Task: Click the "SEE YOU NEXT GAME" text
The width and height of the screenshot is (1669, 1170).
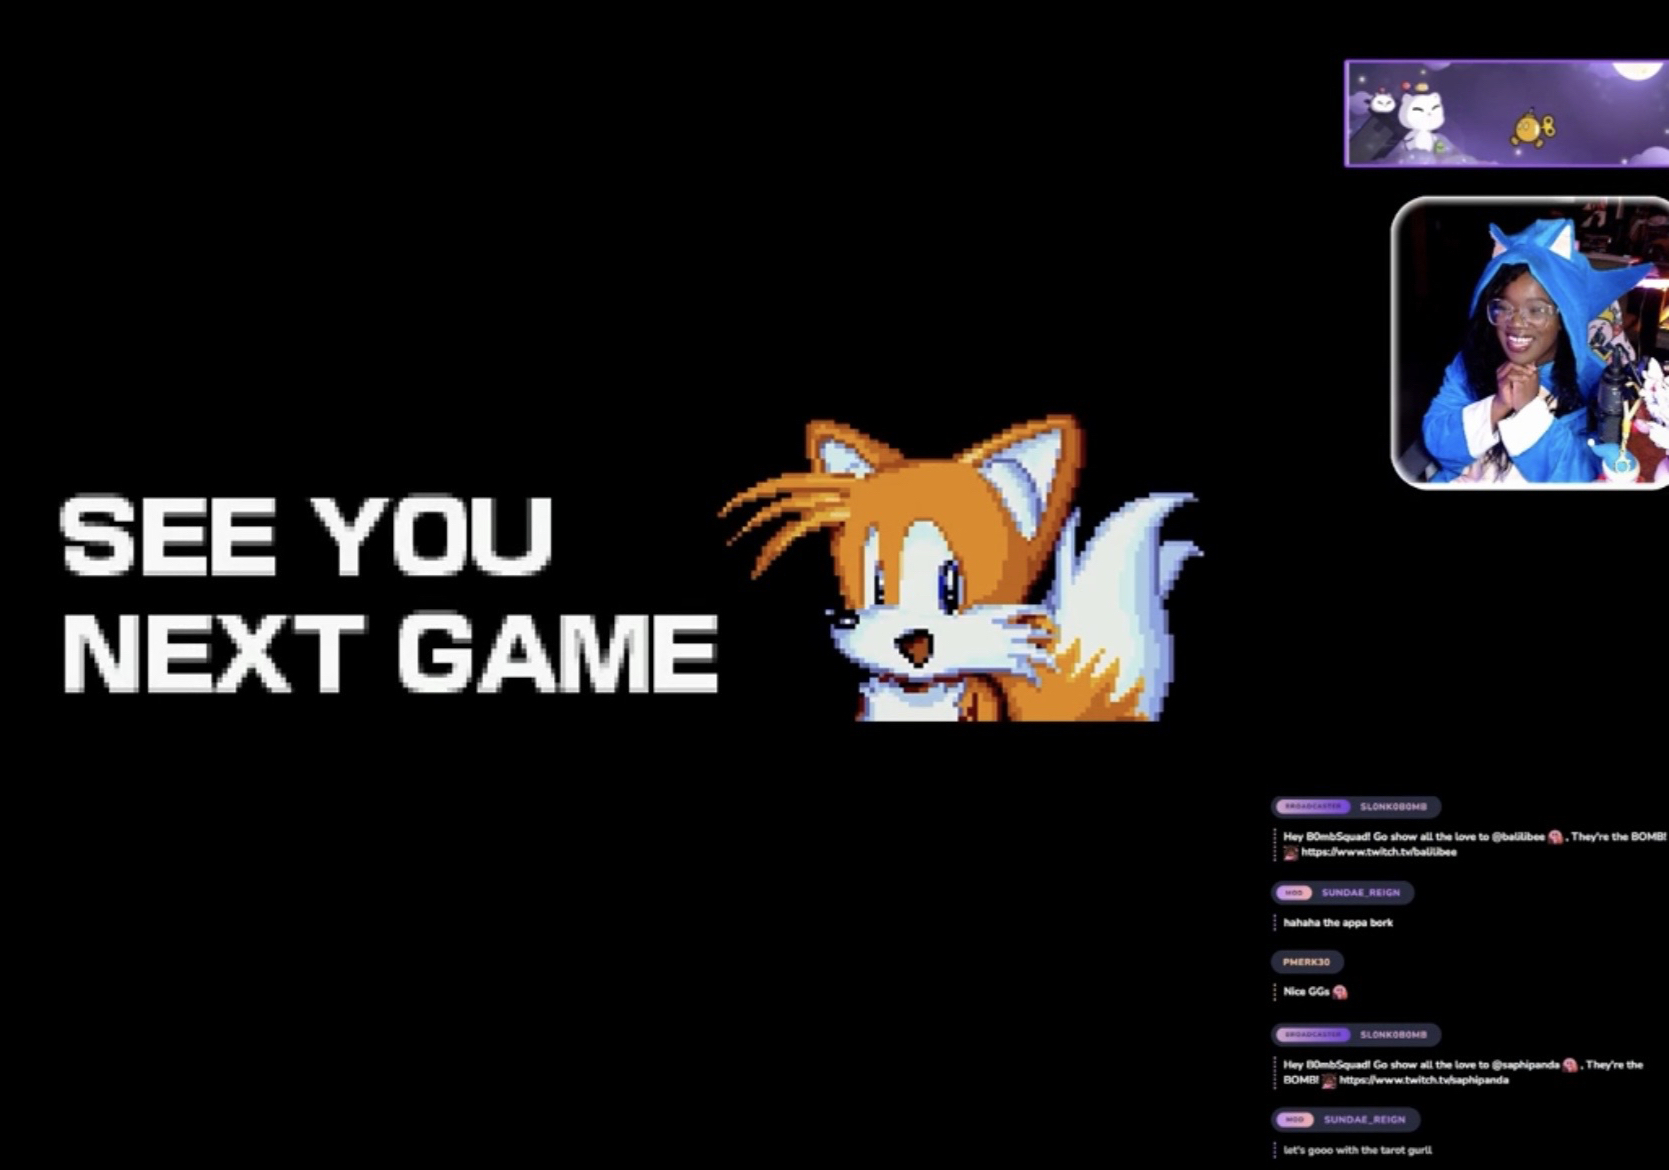Action: pos(388,593)
